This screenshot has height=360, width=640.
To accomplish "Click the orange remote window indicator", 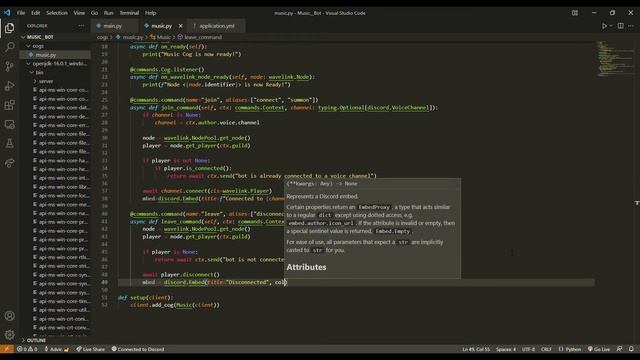I will click(x=7, y=349).
